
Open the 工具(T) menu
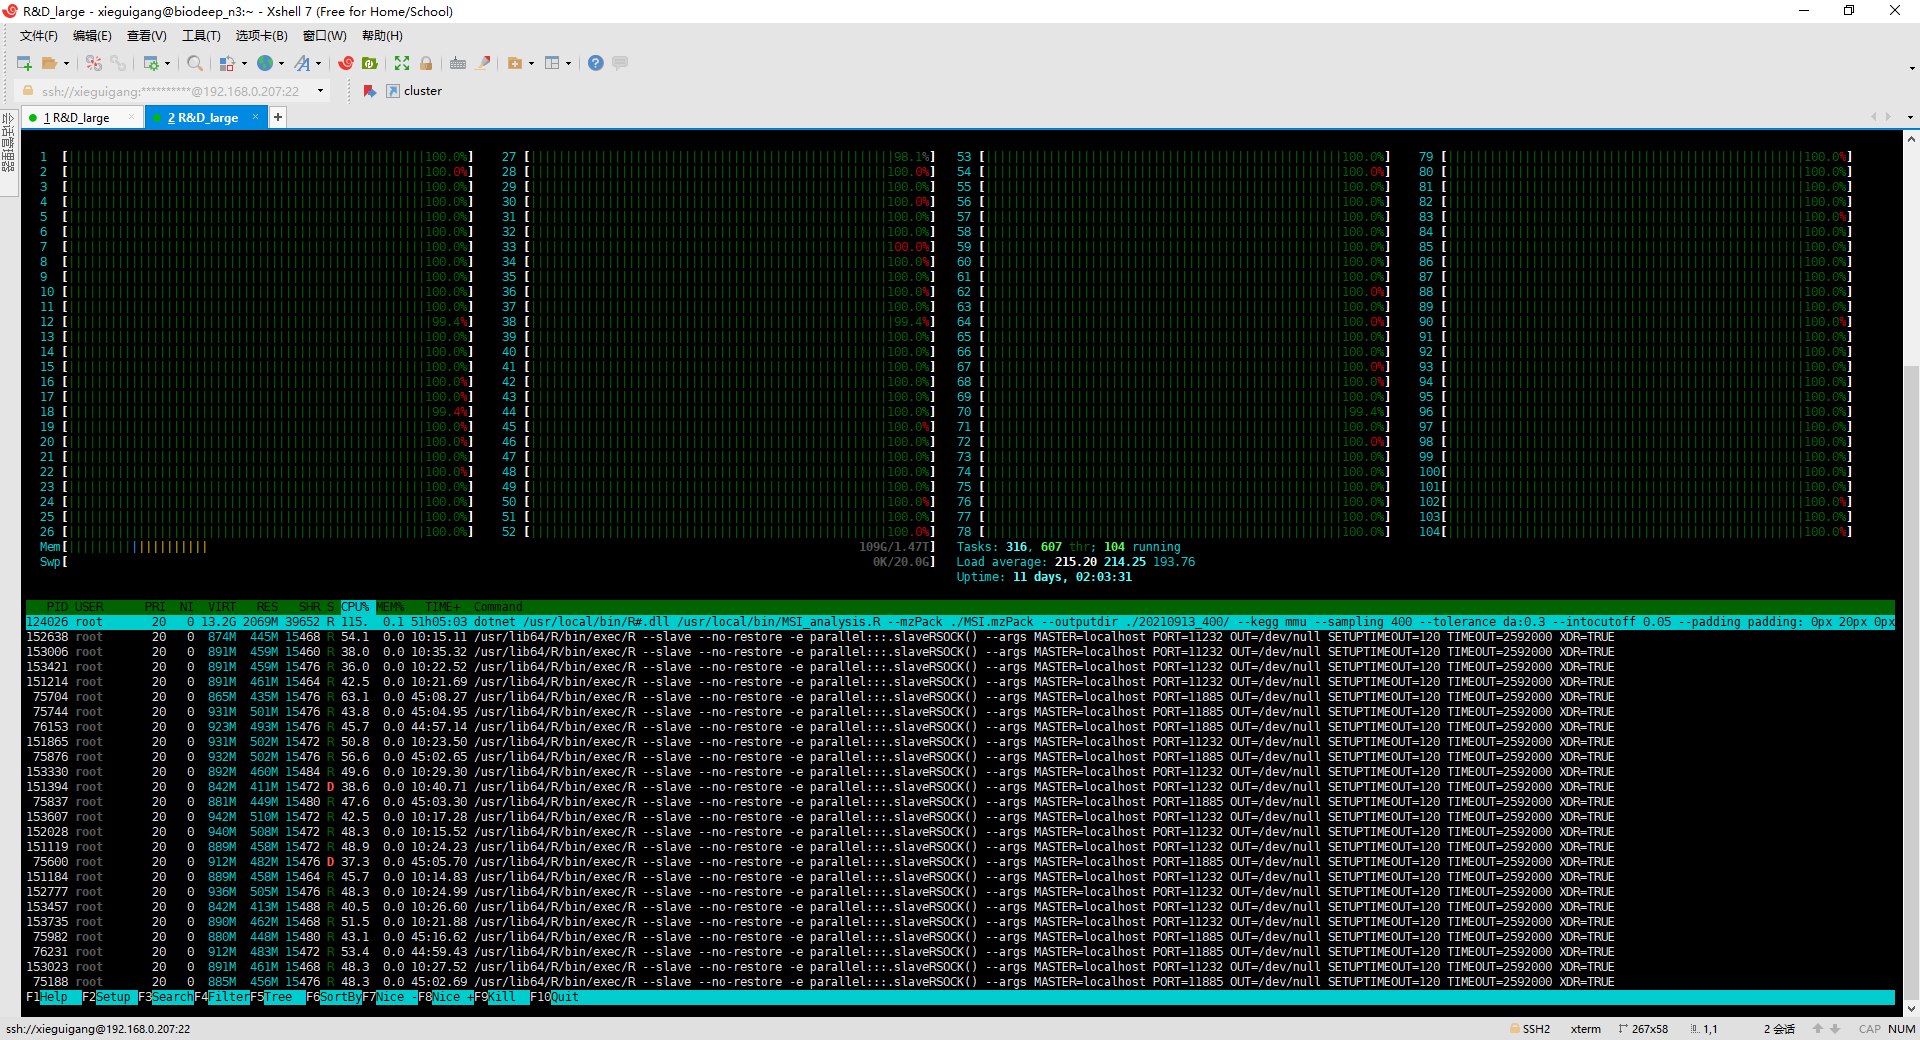tap(200, 36)
